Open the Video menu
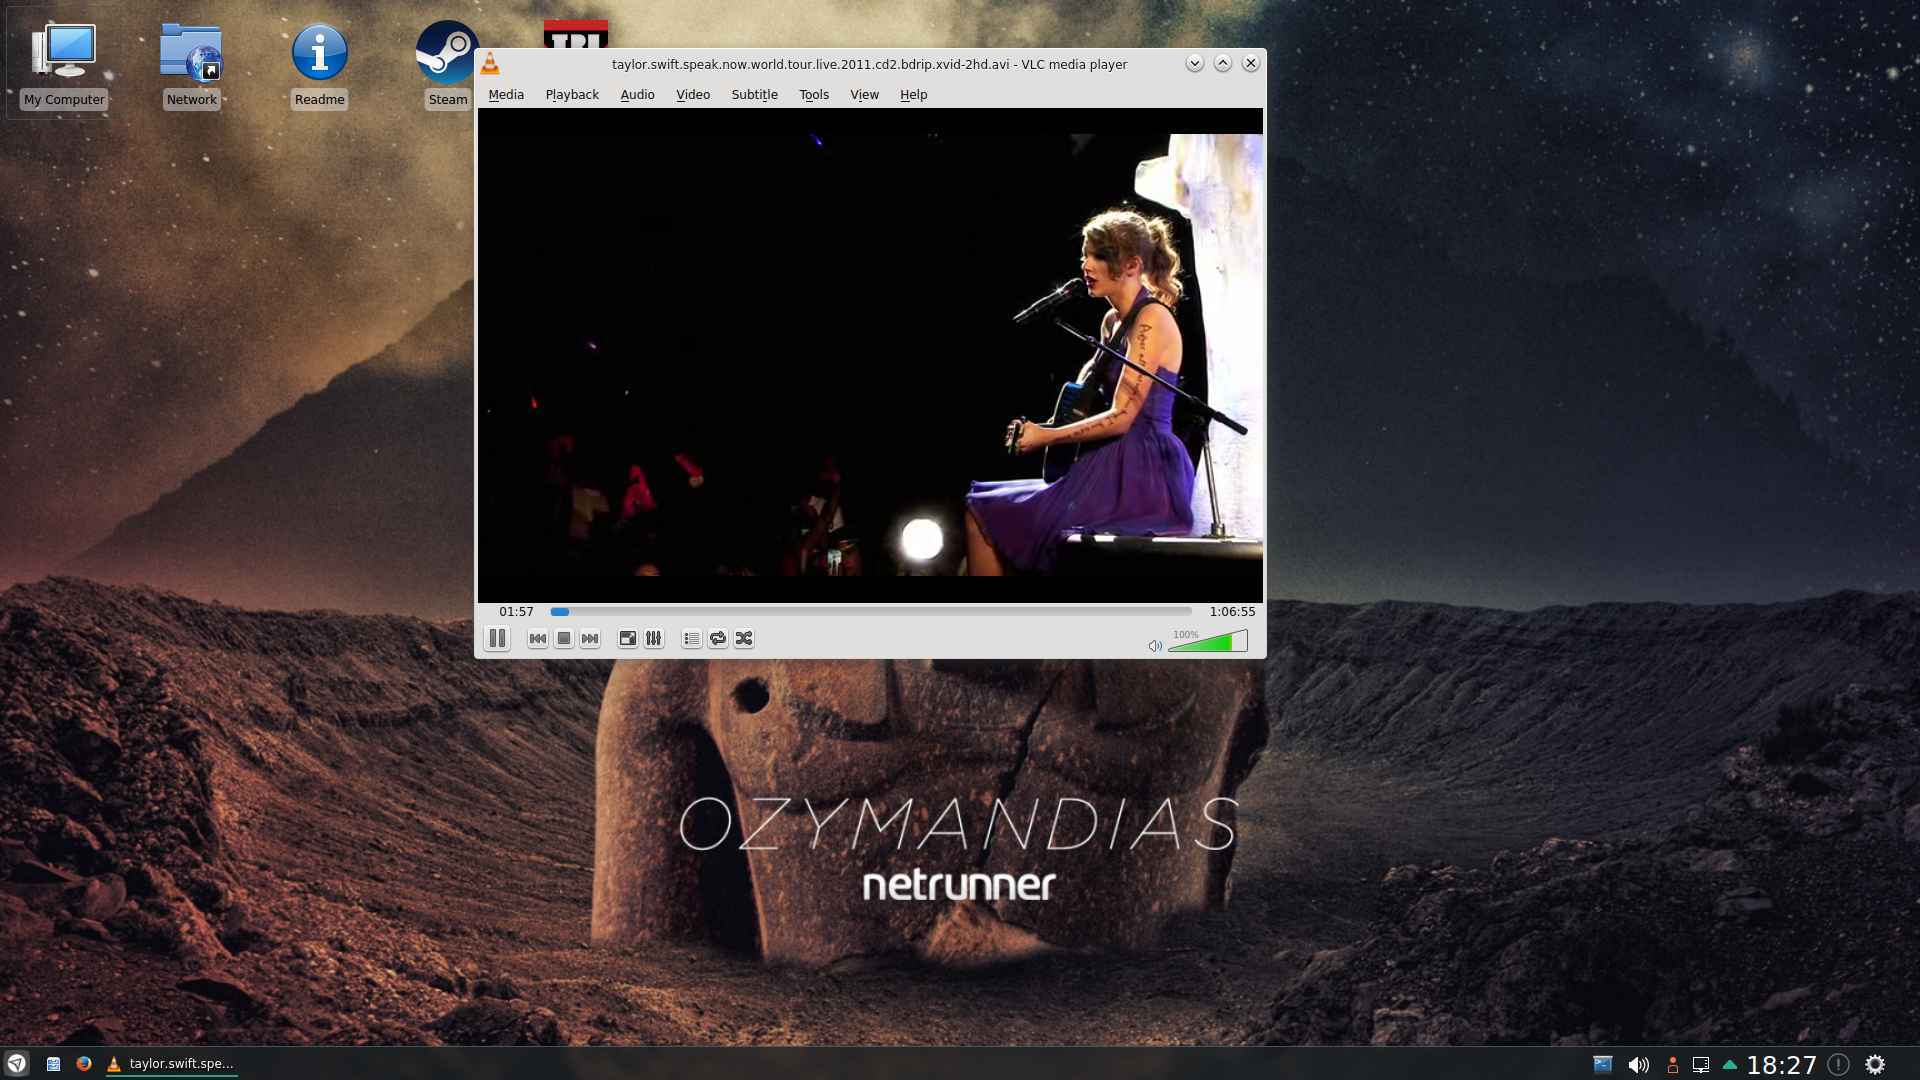The height and width of the screenshot is (1080, 1920). pyautogui.click(x=693, y=94)
